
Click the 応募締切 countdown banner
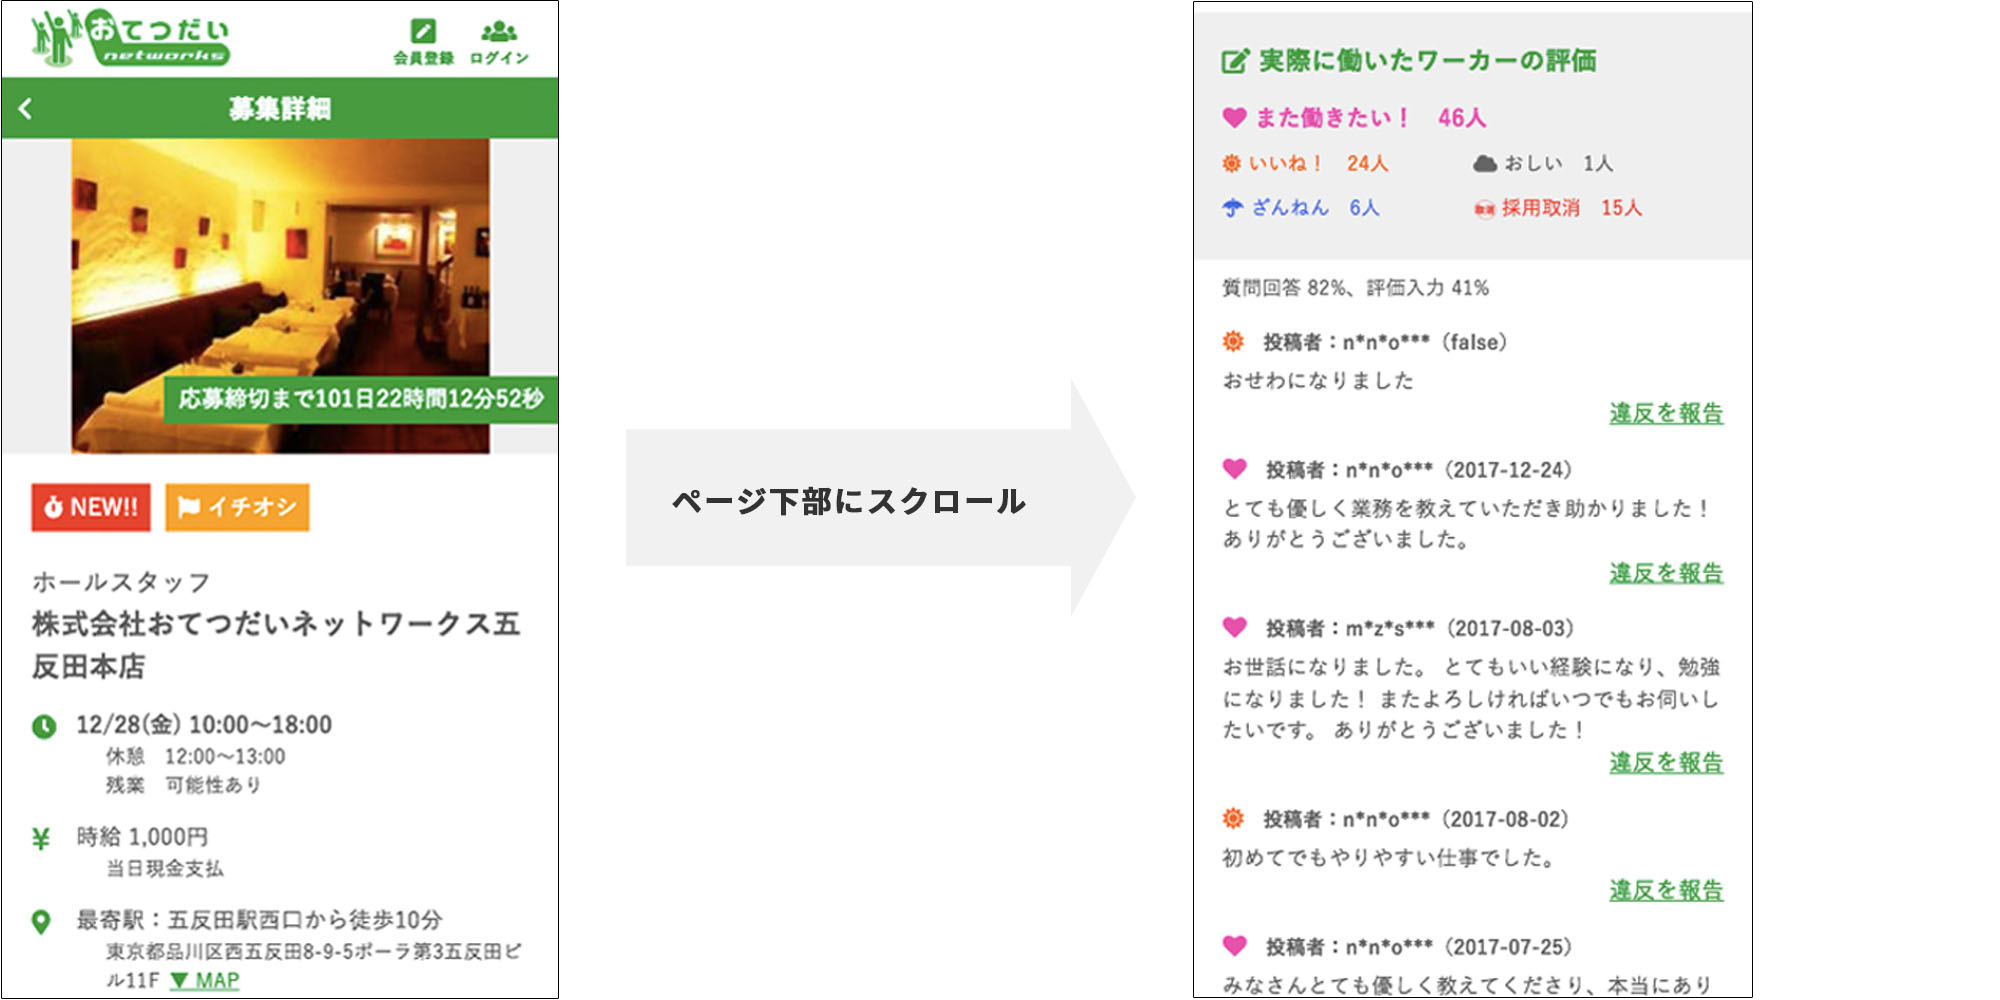coord(361,399)
